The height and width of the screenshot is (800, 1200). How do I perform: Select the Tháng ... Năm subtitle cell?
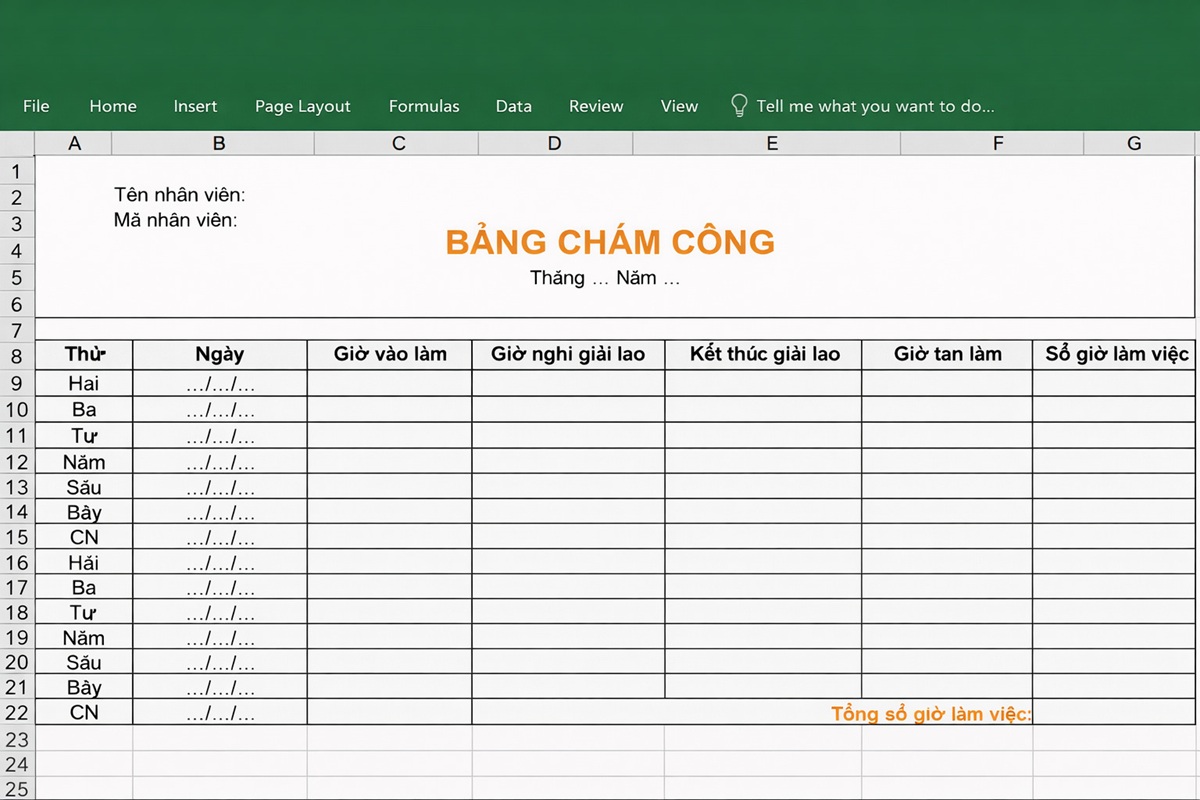tap(605, 278)
